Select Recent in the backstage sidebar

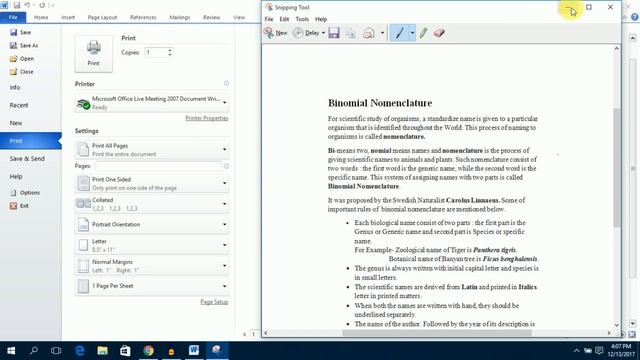19,105
